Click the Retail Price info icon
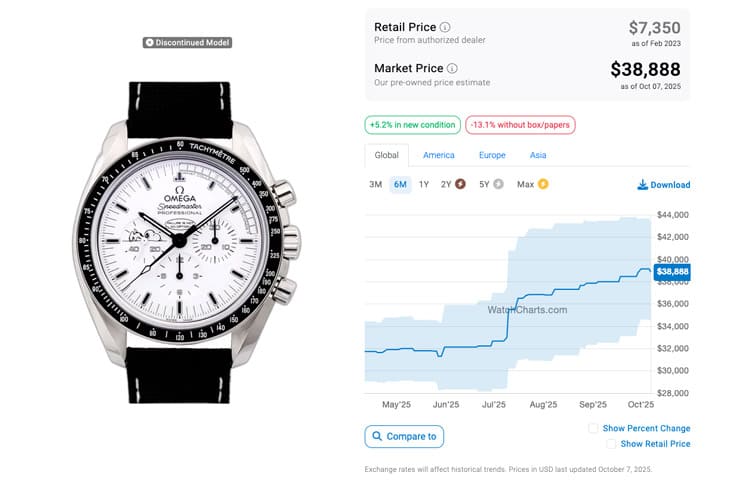Screen dimensions: 730x482 445,27
